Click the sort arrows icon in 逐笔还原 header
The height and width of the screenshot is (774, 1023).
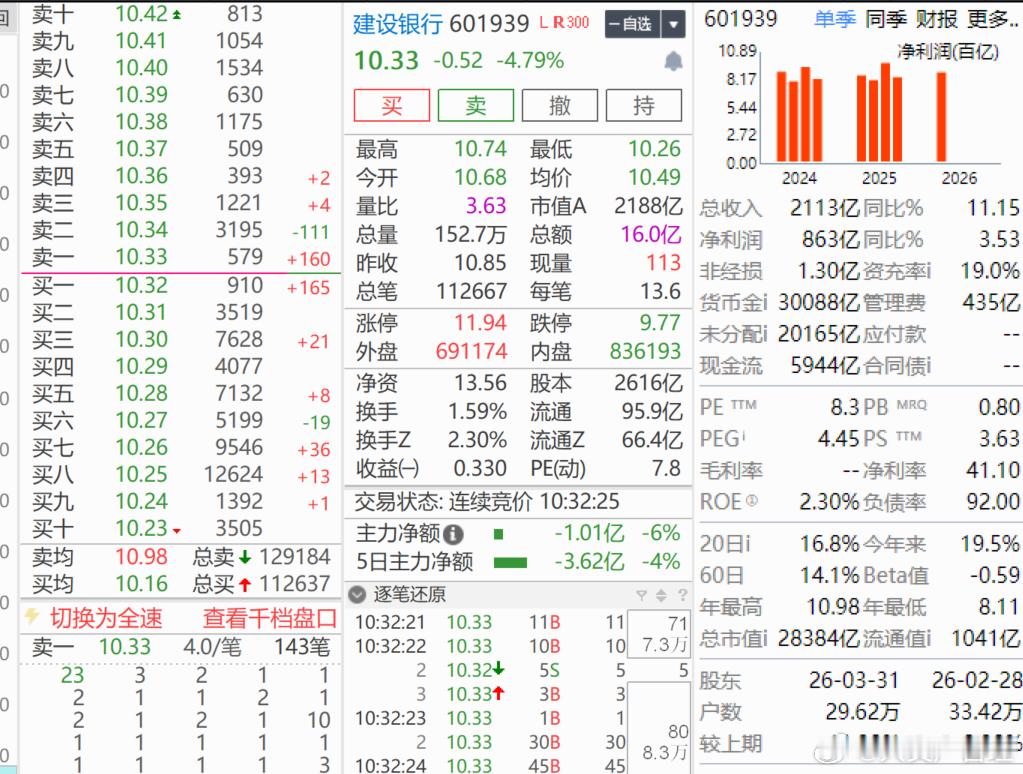coord(662,595)
